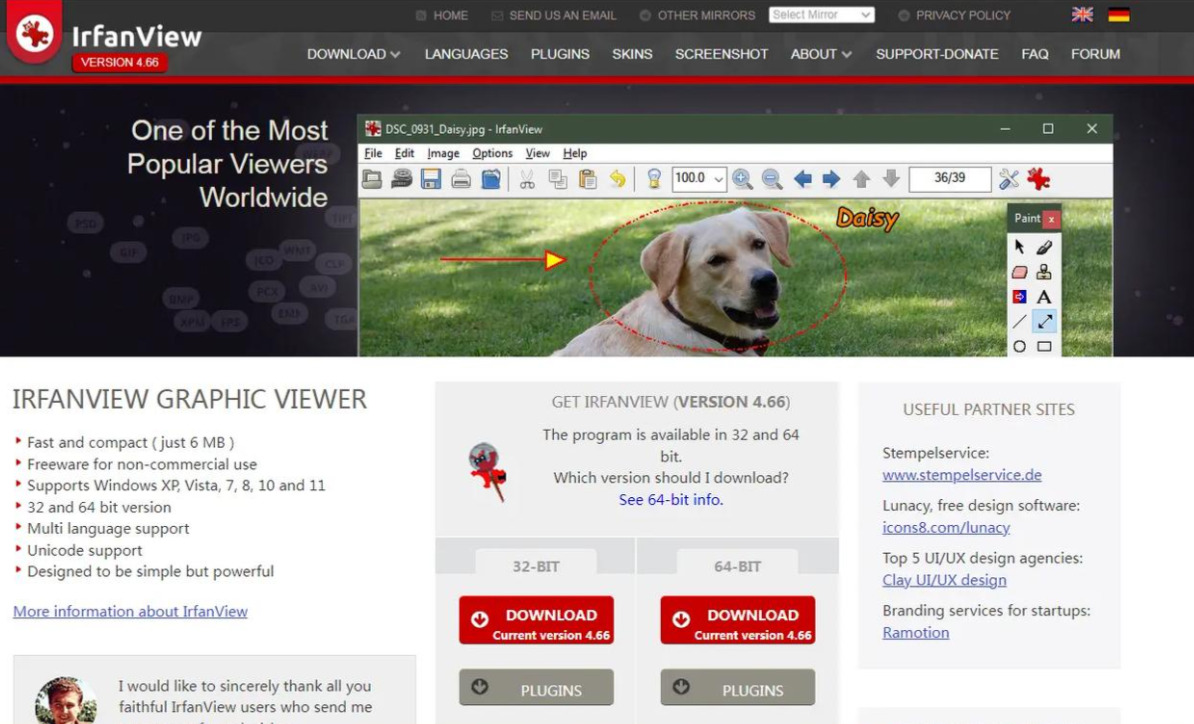Click the Slideshow film reel toolbar icon
Screen dimensions: 1194x724
[x=401, y=179]
